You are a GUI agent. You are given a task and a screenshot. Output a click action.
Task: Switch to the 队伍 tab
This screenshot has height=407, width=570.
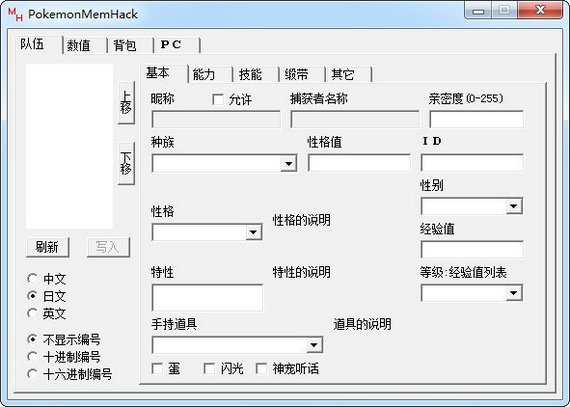click(x=40, y=44)
